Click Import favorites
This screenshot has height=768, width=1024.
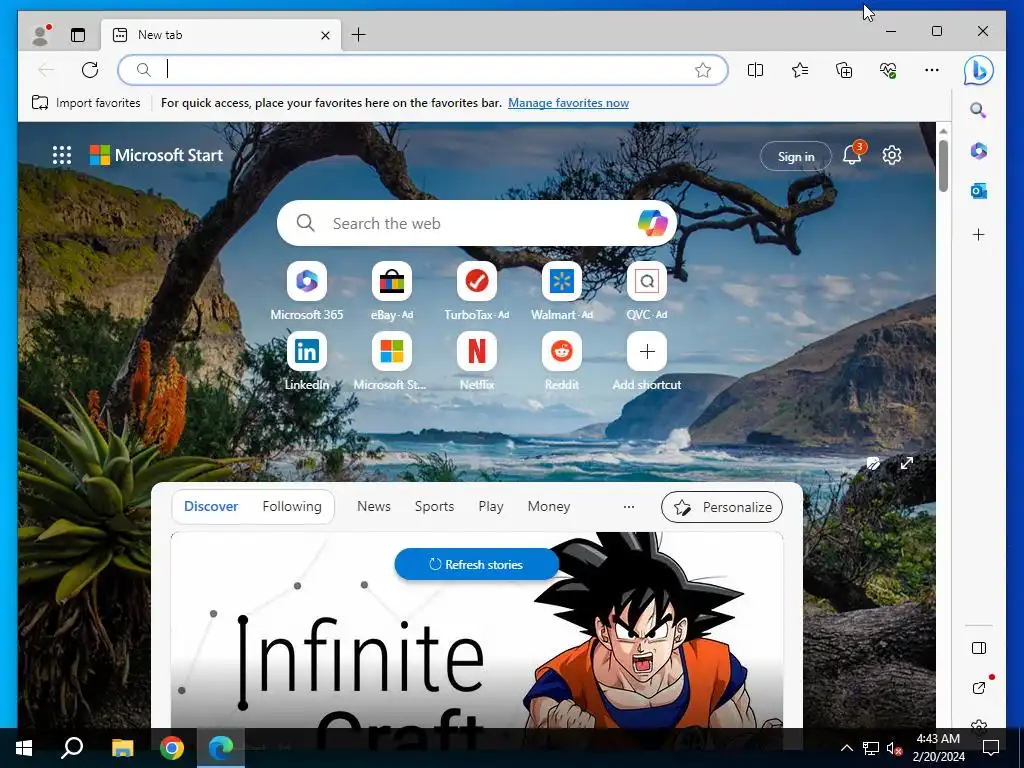[86, 103]
